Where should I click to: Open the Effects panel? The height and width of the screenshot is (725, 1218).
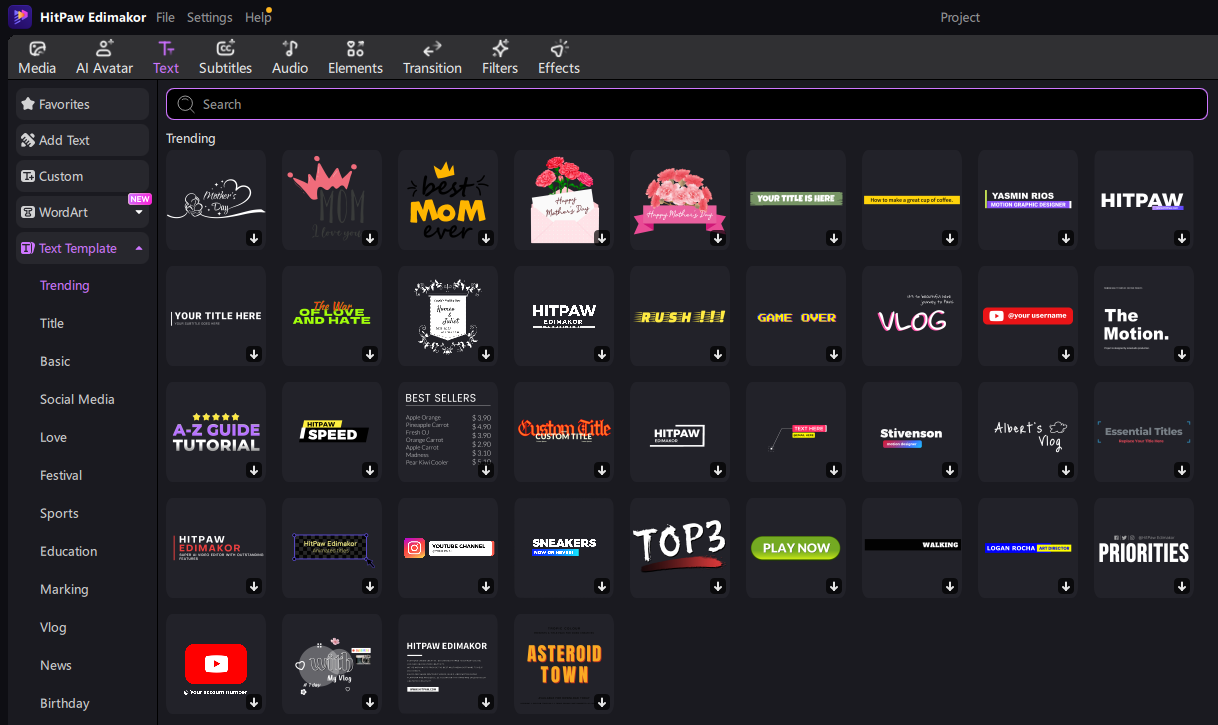pos(559,58)
